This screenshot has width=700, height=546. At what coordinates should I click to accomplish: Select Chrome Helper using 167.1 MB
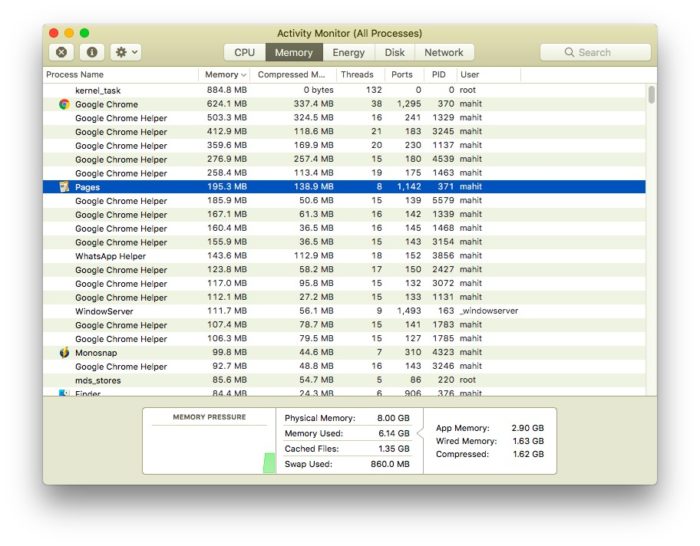[x=344, y=214]
